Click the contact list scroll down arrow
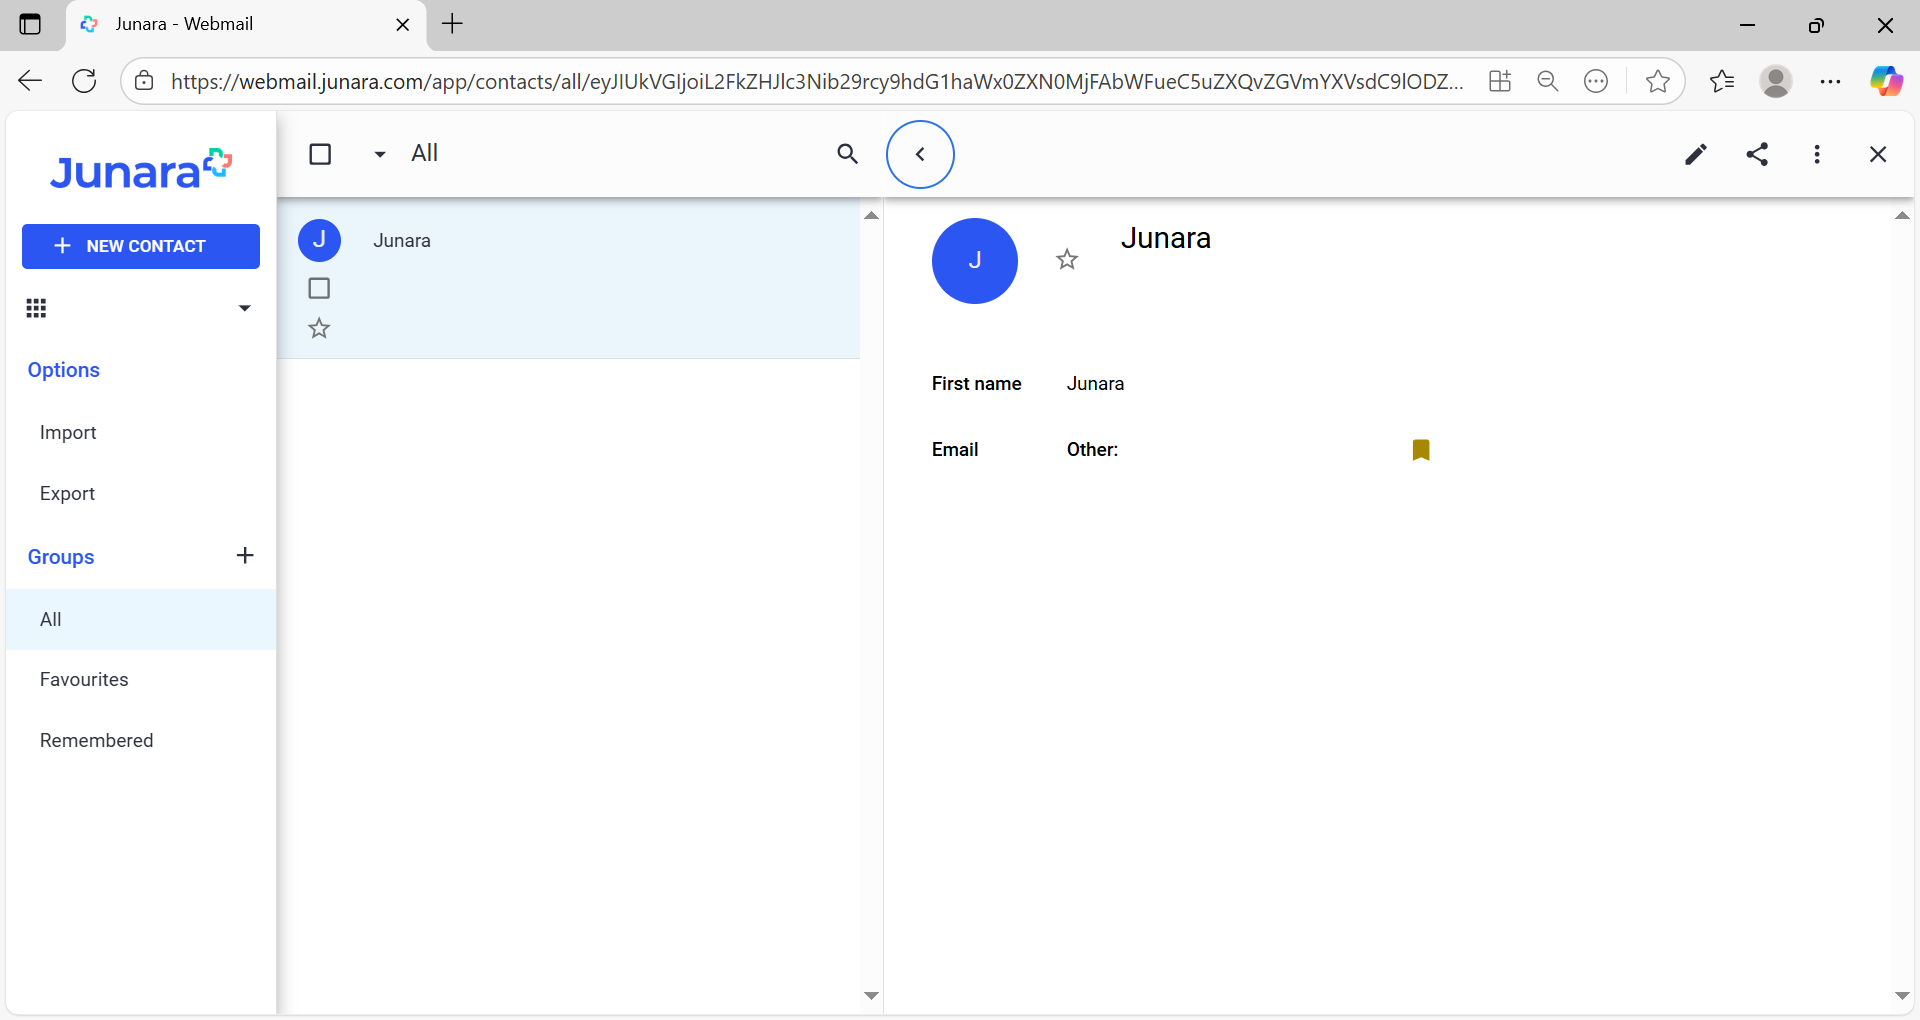Screen dimensions: 1920x1020 pos(871,996)
